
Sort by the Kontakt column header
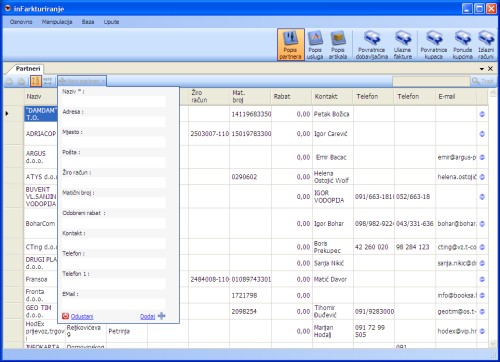(332, 96)
